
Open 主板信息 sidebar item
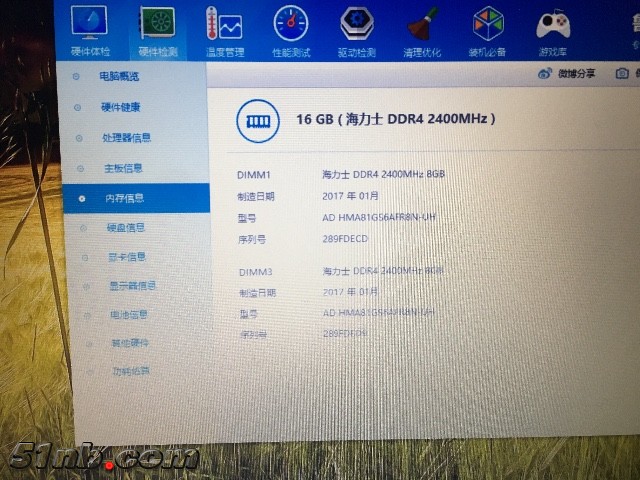tap(123, 168)
